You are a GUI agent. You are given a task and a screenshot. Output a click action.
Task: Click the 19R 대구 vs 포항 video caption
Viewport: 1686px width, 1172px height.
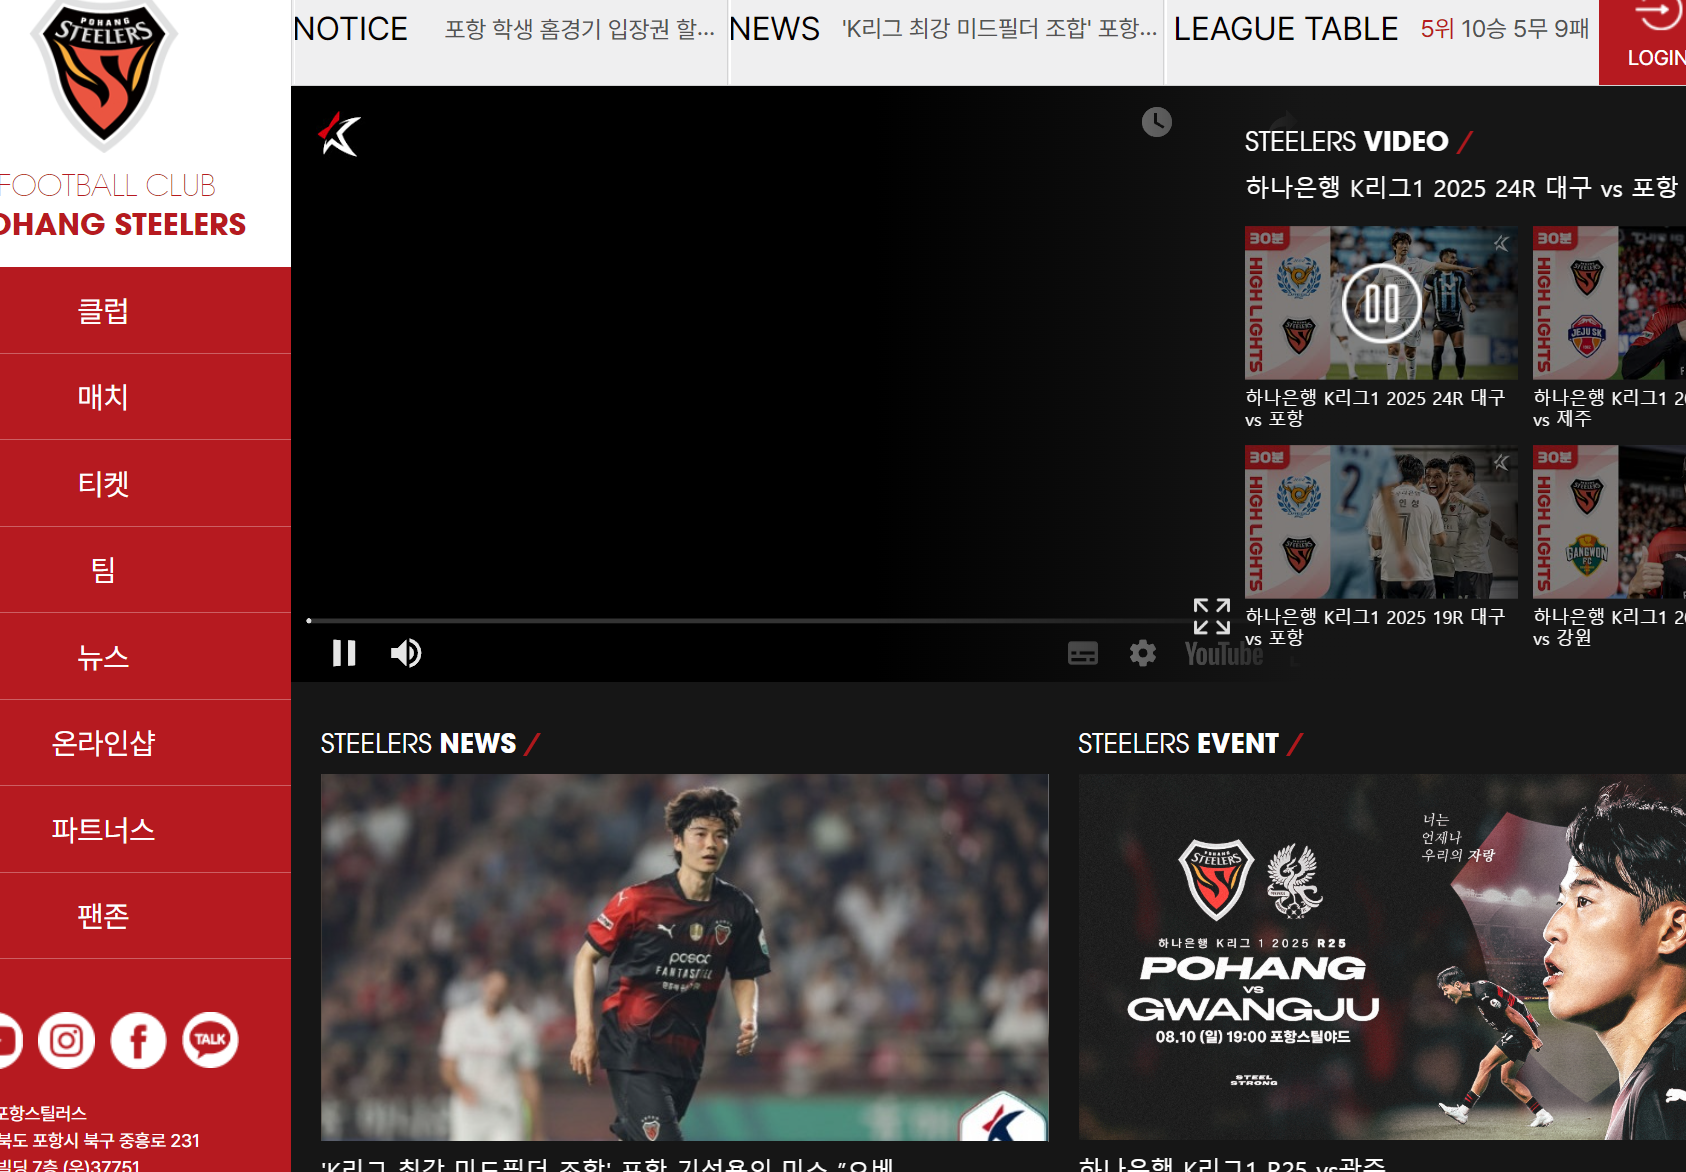1375,627
